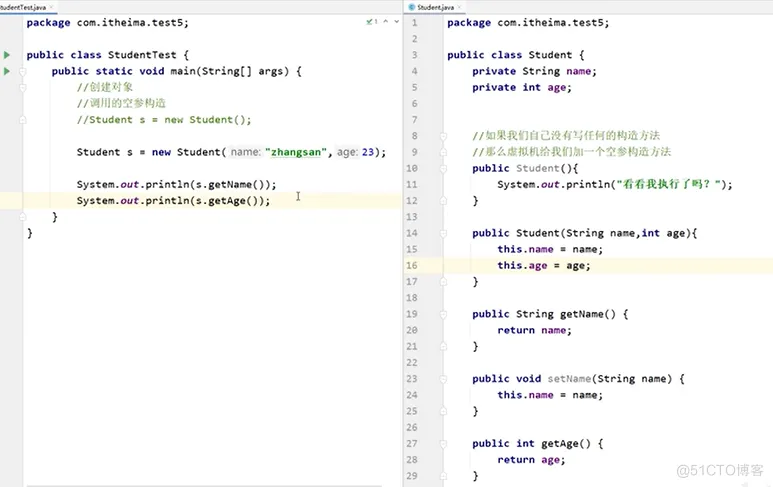This screenshot has height=487, width=773.
Task: Click the '//调用的空参构造' comment
Action: click(121, 103)
